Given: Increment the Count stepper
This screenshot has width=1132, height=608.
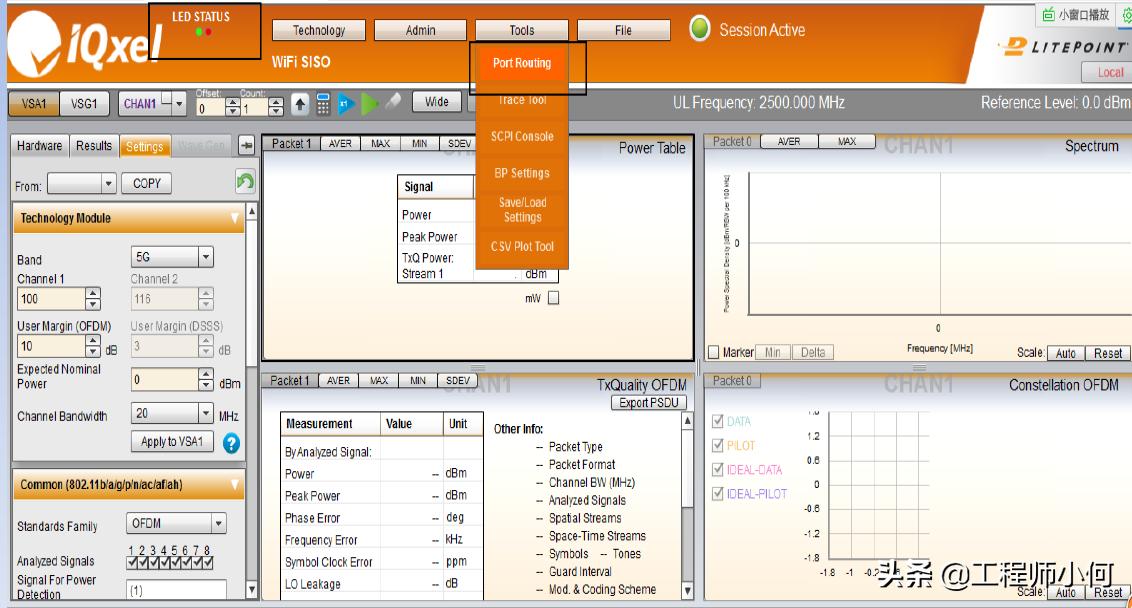Looking at the screenshot, I should (x=276, y=103).
